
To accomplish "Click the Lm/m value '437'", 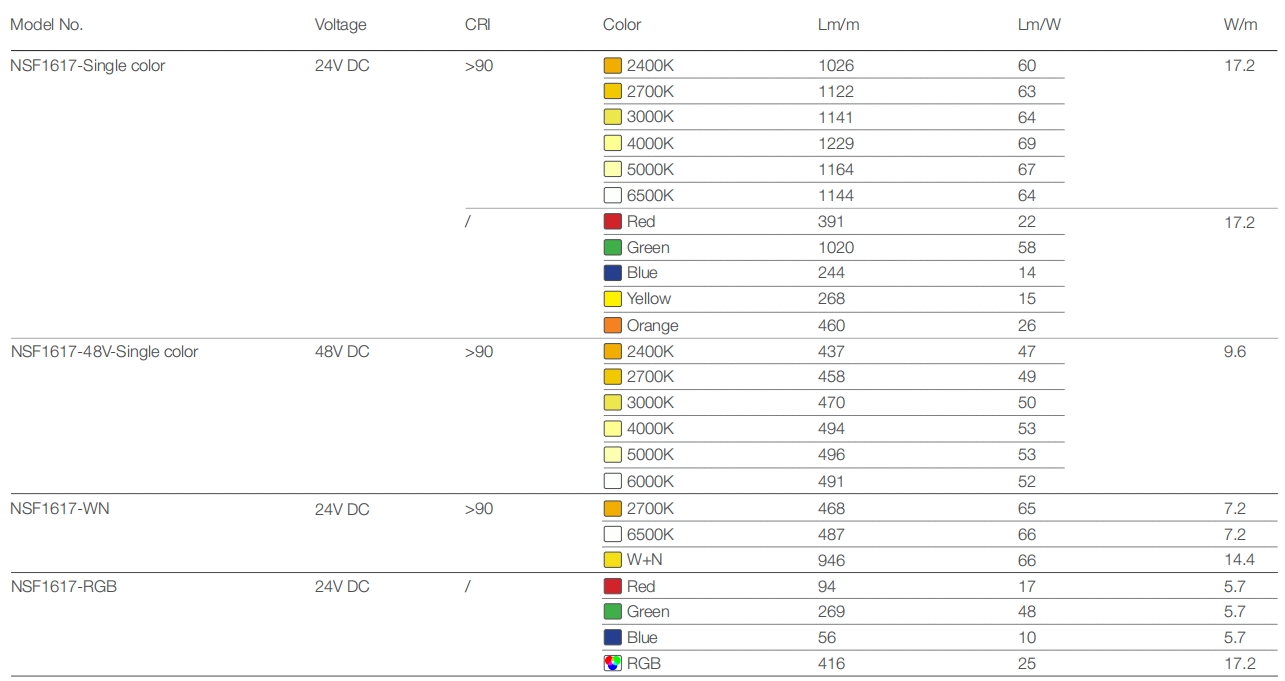I will 831,352.
